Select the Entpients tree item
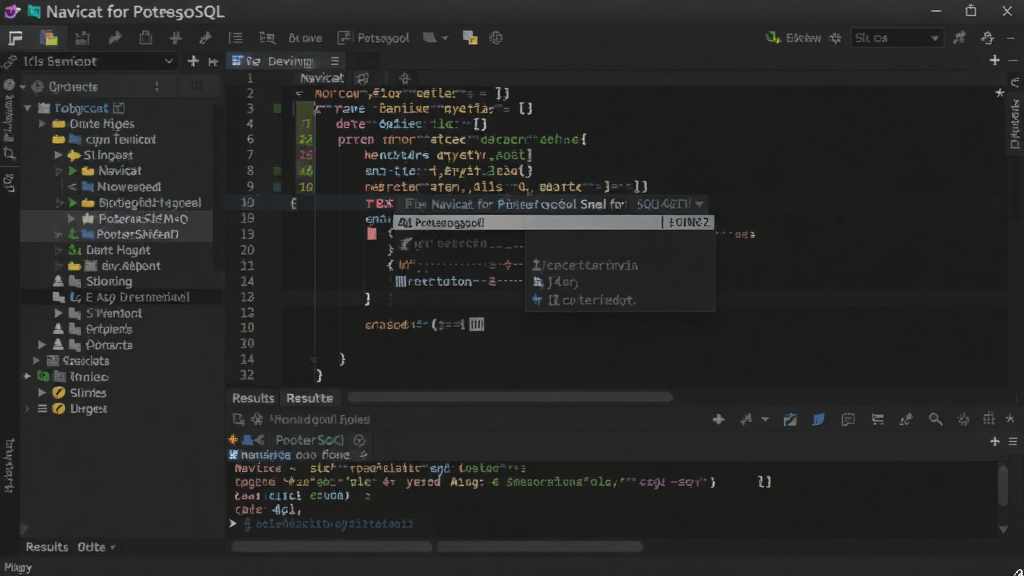This screenshot has width=1024, height=576. coord(108,329)
